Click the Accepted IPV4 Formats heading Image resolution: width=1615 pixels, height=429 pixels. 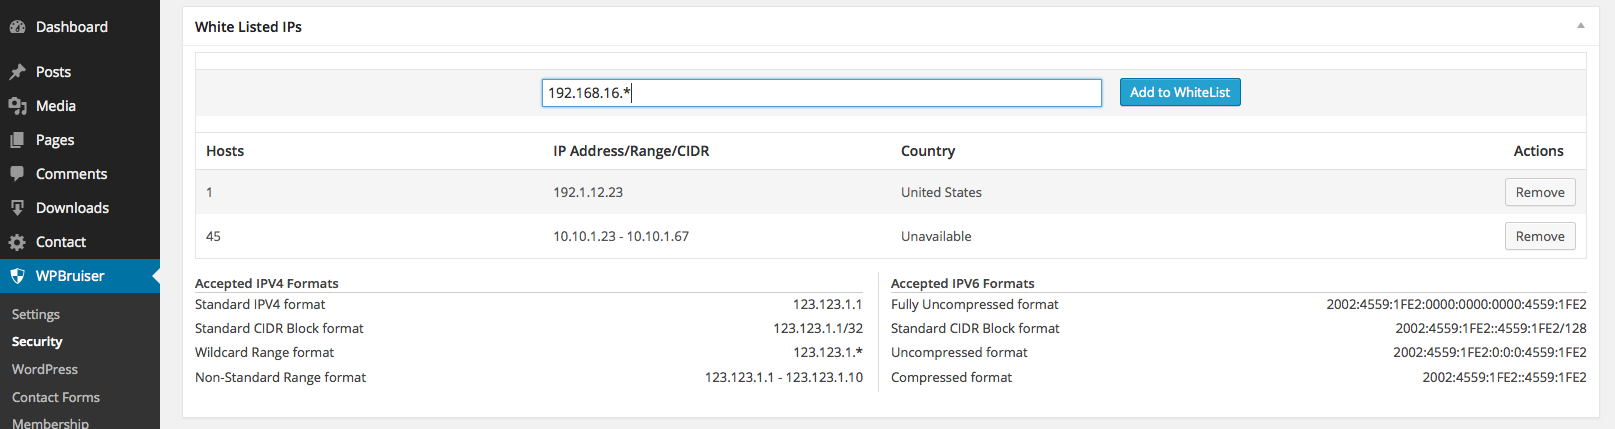click(267, 283)
